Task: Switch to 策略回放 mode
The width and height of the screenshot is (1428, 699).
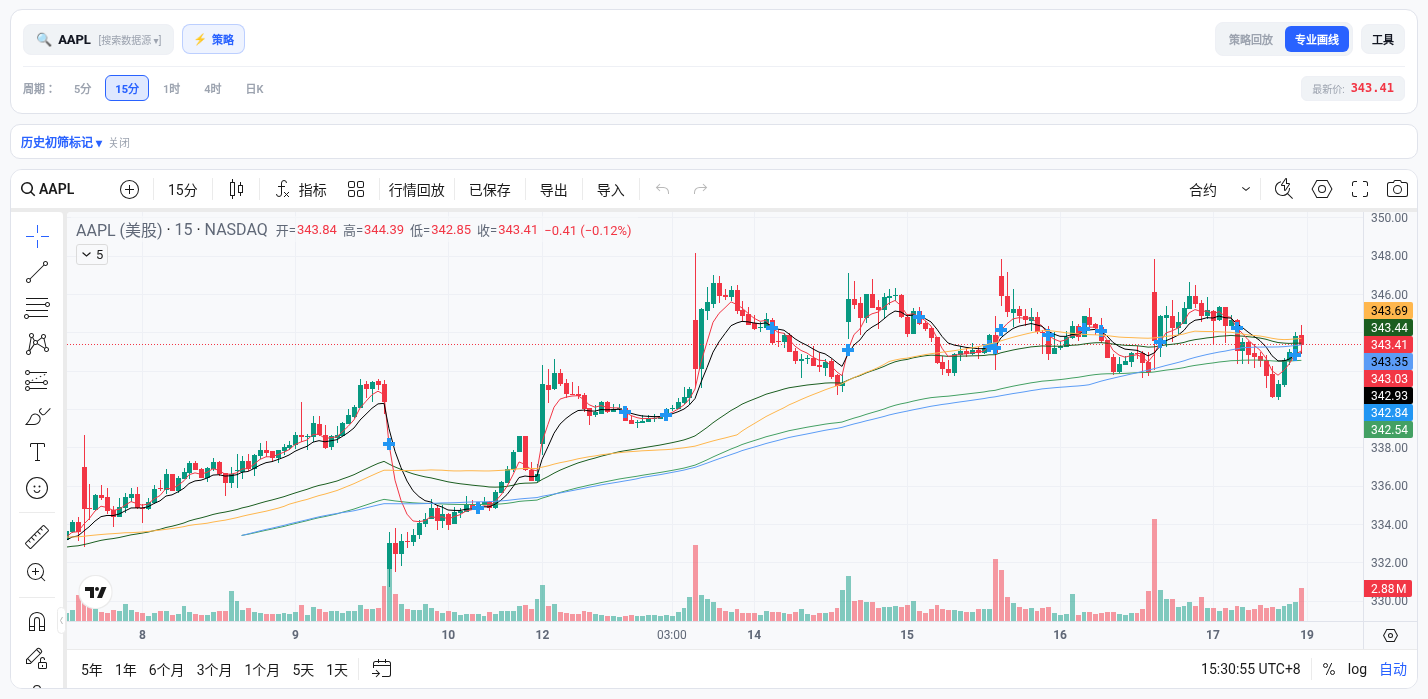Action: (1251, 39)
